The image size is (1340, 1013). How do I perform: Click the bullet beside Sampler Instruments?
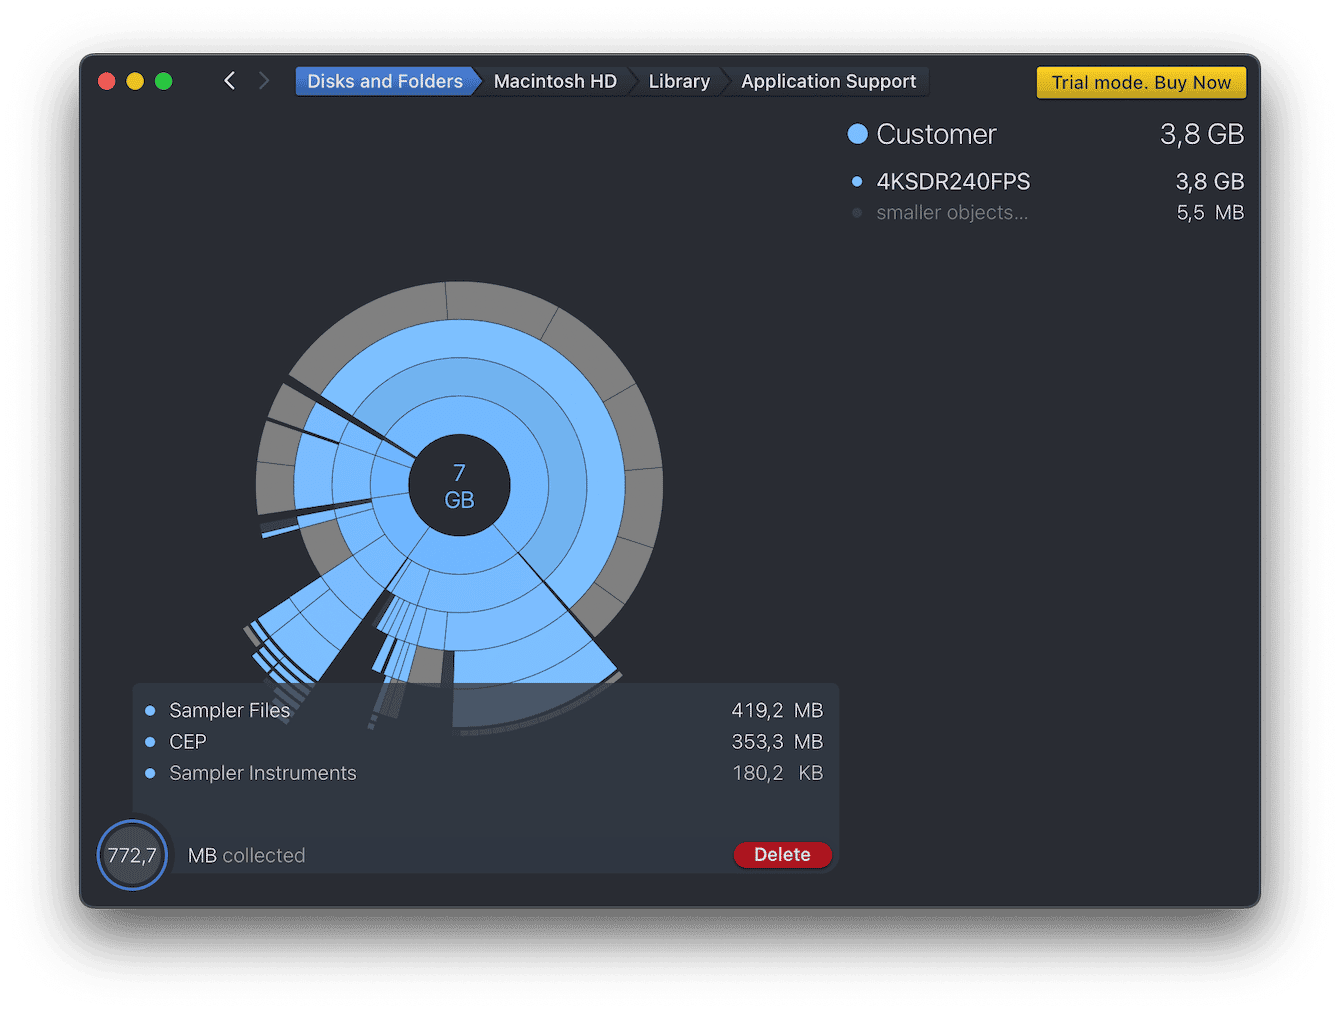point(150,773)
